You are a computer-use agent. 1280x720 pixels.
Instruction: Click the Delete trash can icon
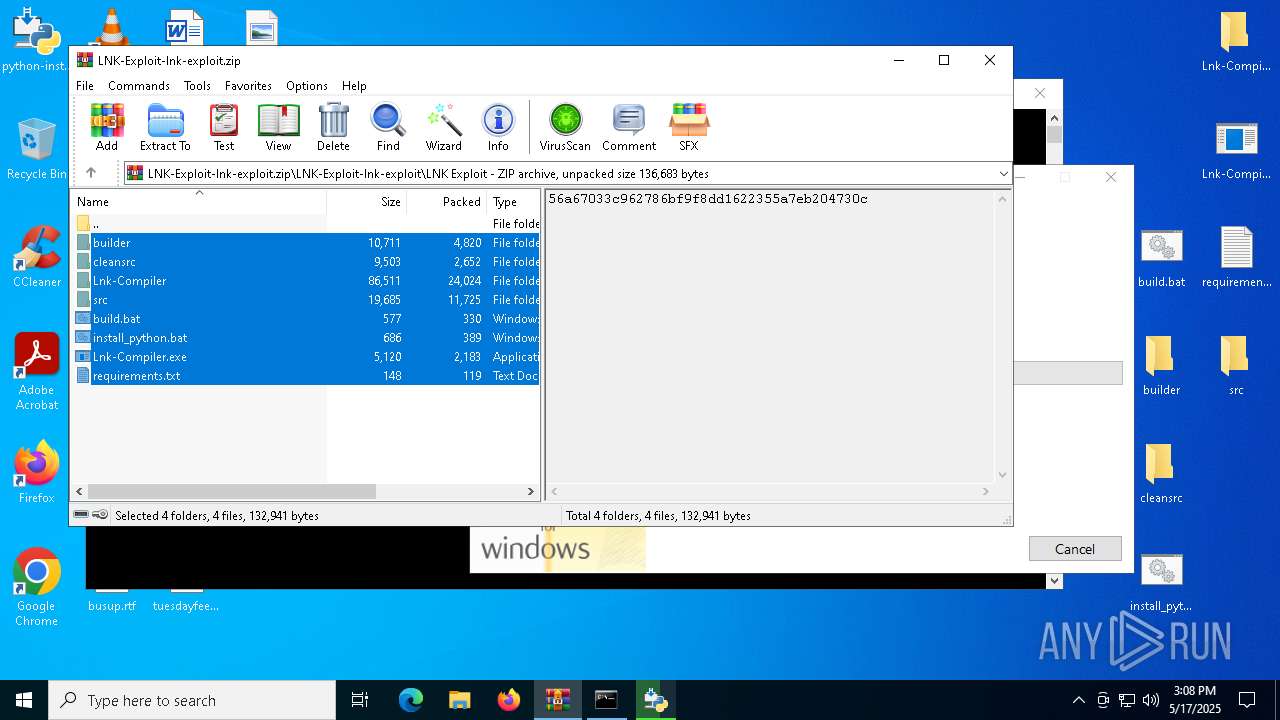[333, 127]
